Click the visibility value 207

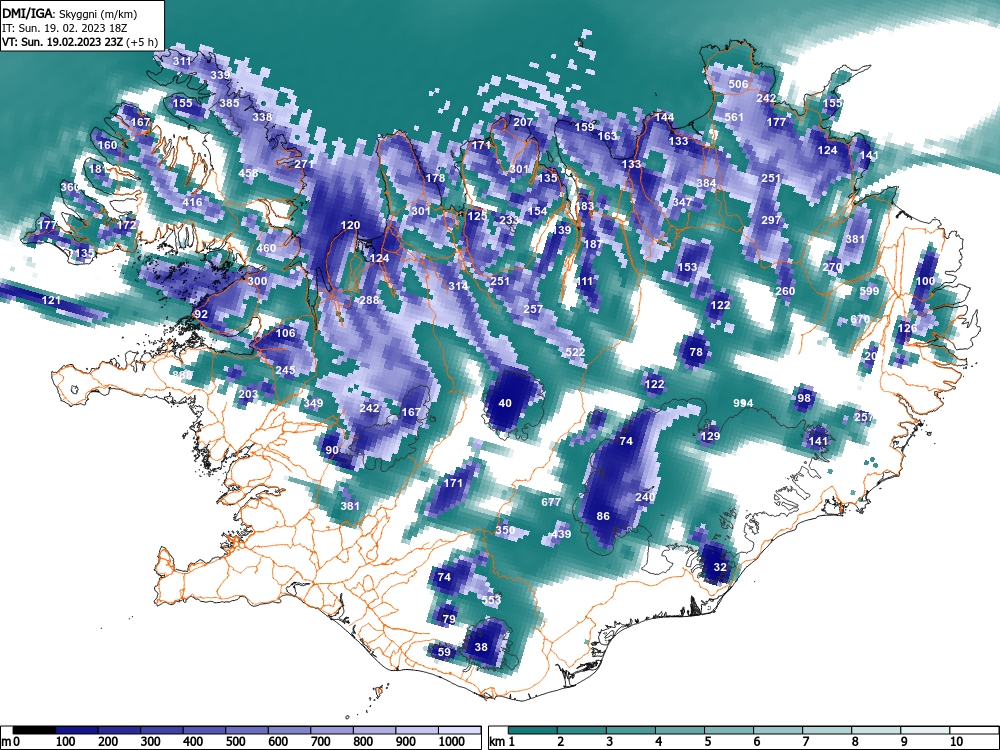coord(523,122)
